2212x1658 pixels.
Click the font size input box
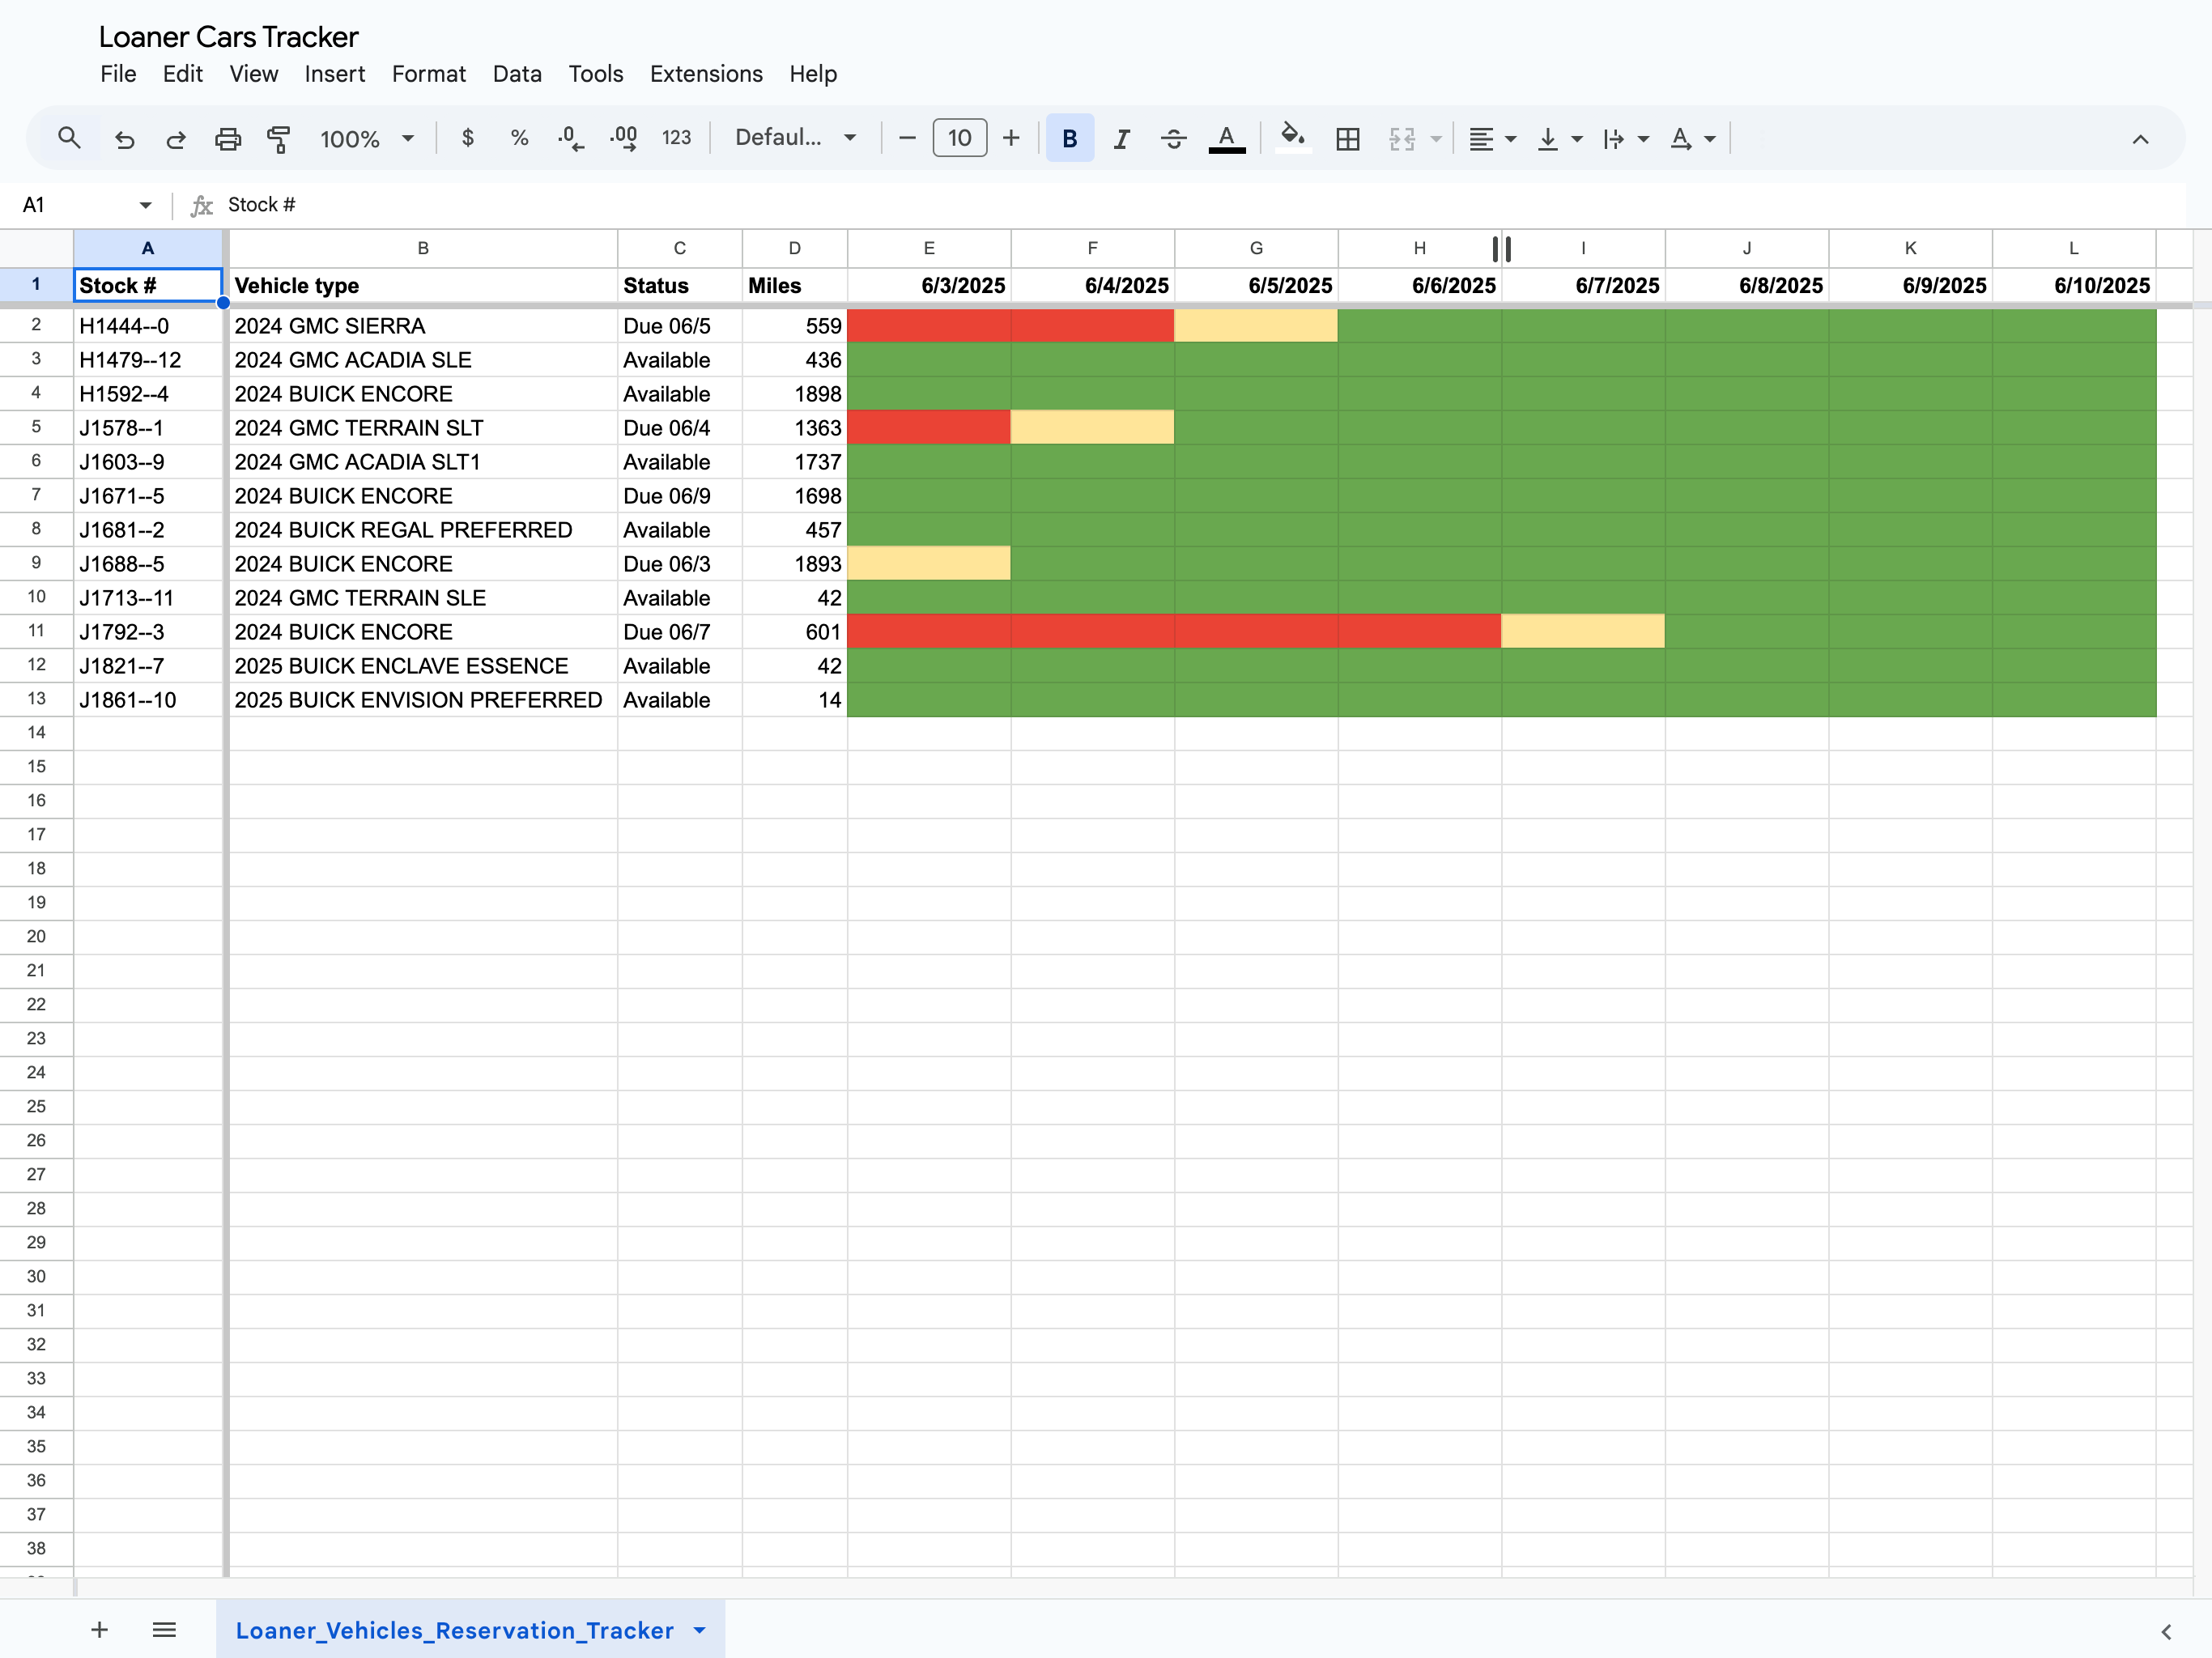[x=960, y=138]
